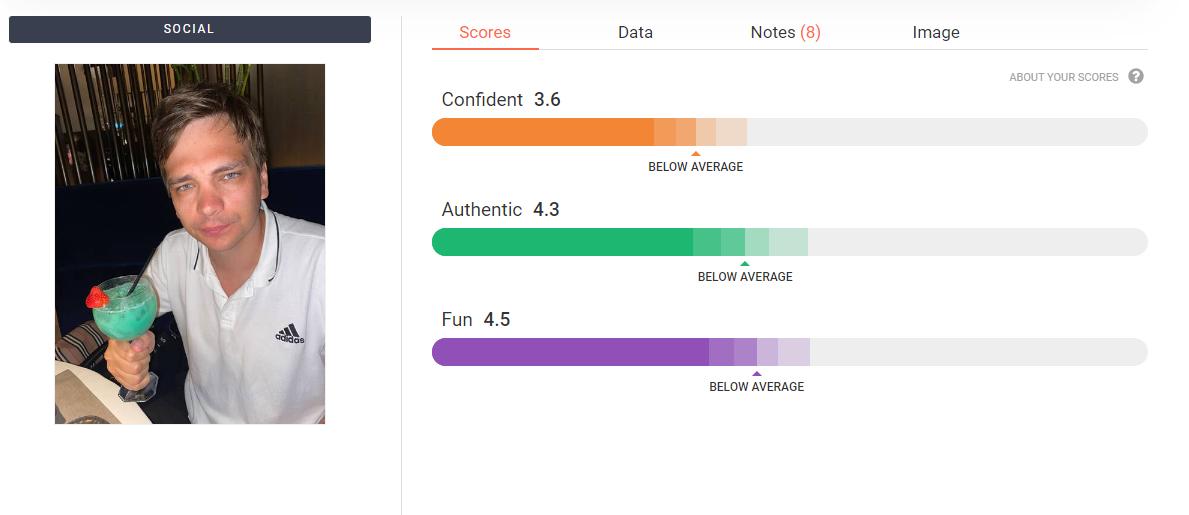Switch to the Image tab
Screen dimensions: 1189x515
(x=936, y=33)
